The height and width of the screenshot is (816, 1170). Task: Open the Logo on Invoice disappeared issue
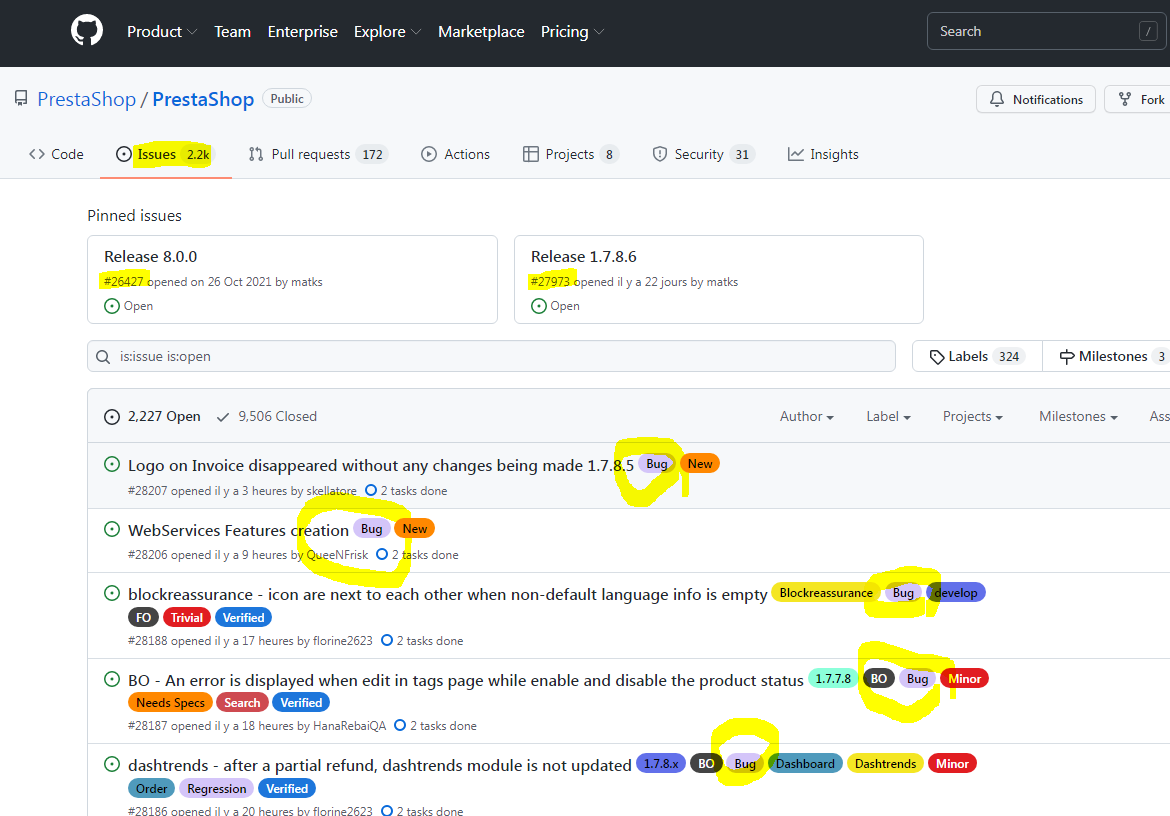click(381, 465)
